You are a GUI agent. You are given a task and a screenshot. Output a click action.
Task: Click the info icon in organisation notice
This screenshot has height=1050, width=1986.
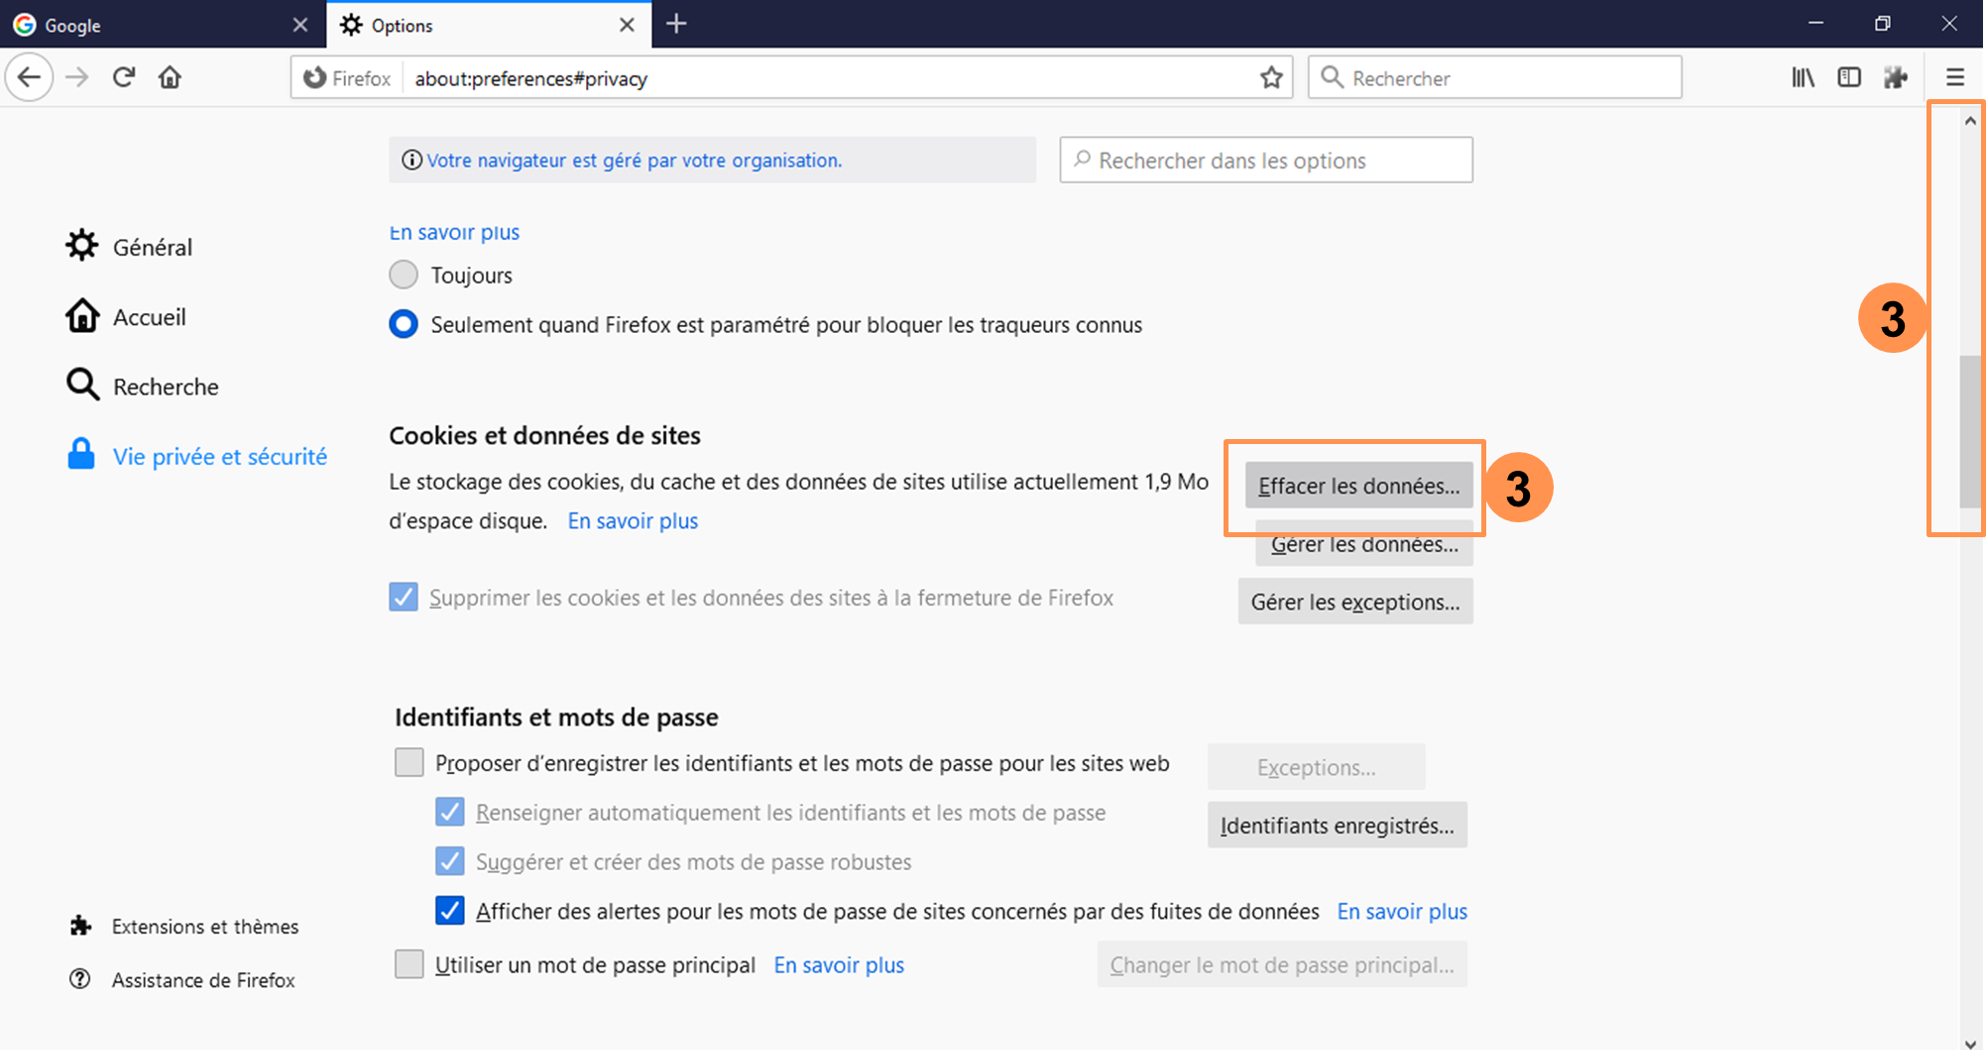pyautogui.click(x=411, y=160)
